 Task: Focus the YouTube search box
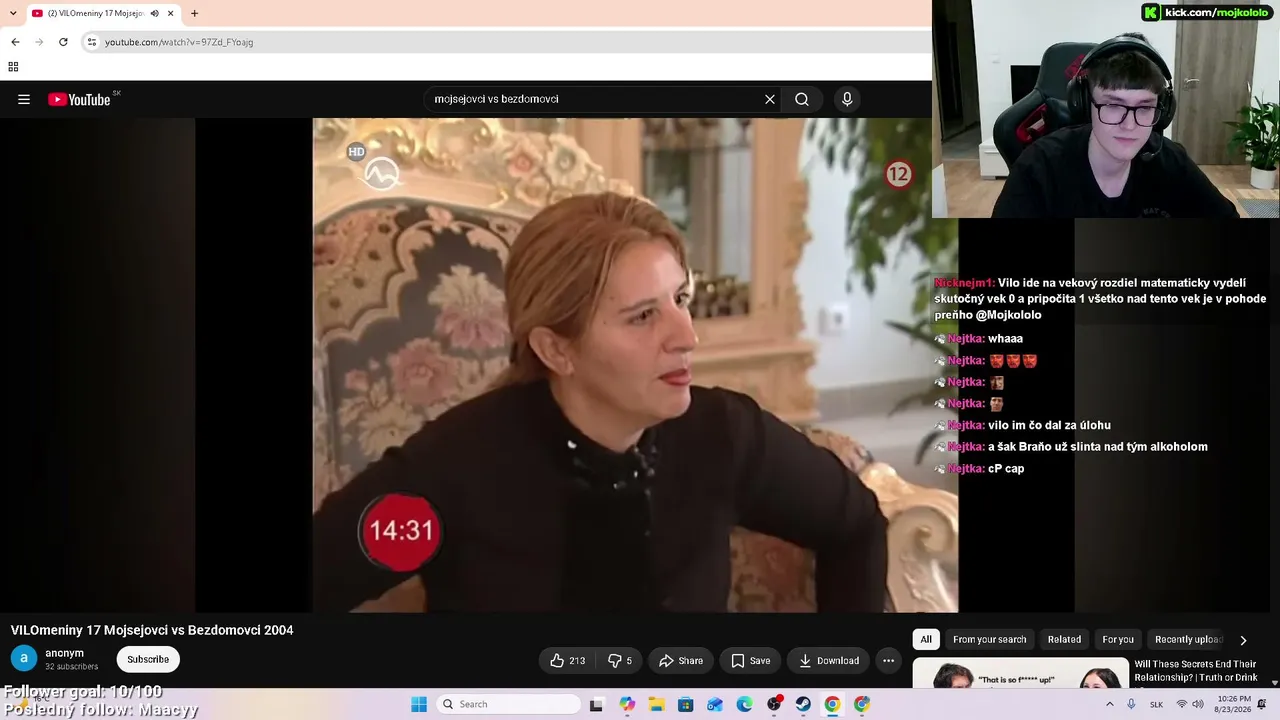coord(595,99)
